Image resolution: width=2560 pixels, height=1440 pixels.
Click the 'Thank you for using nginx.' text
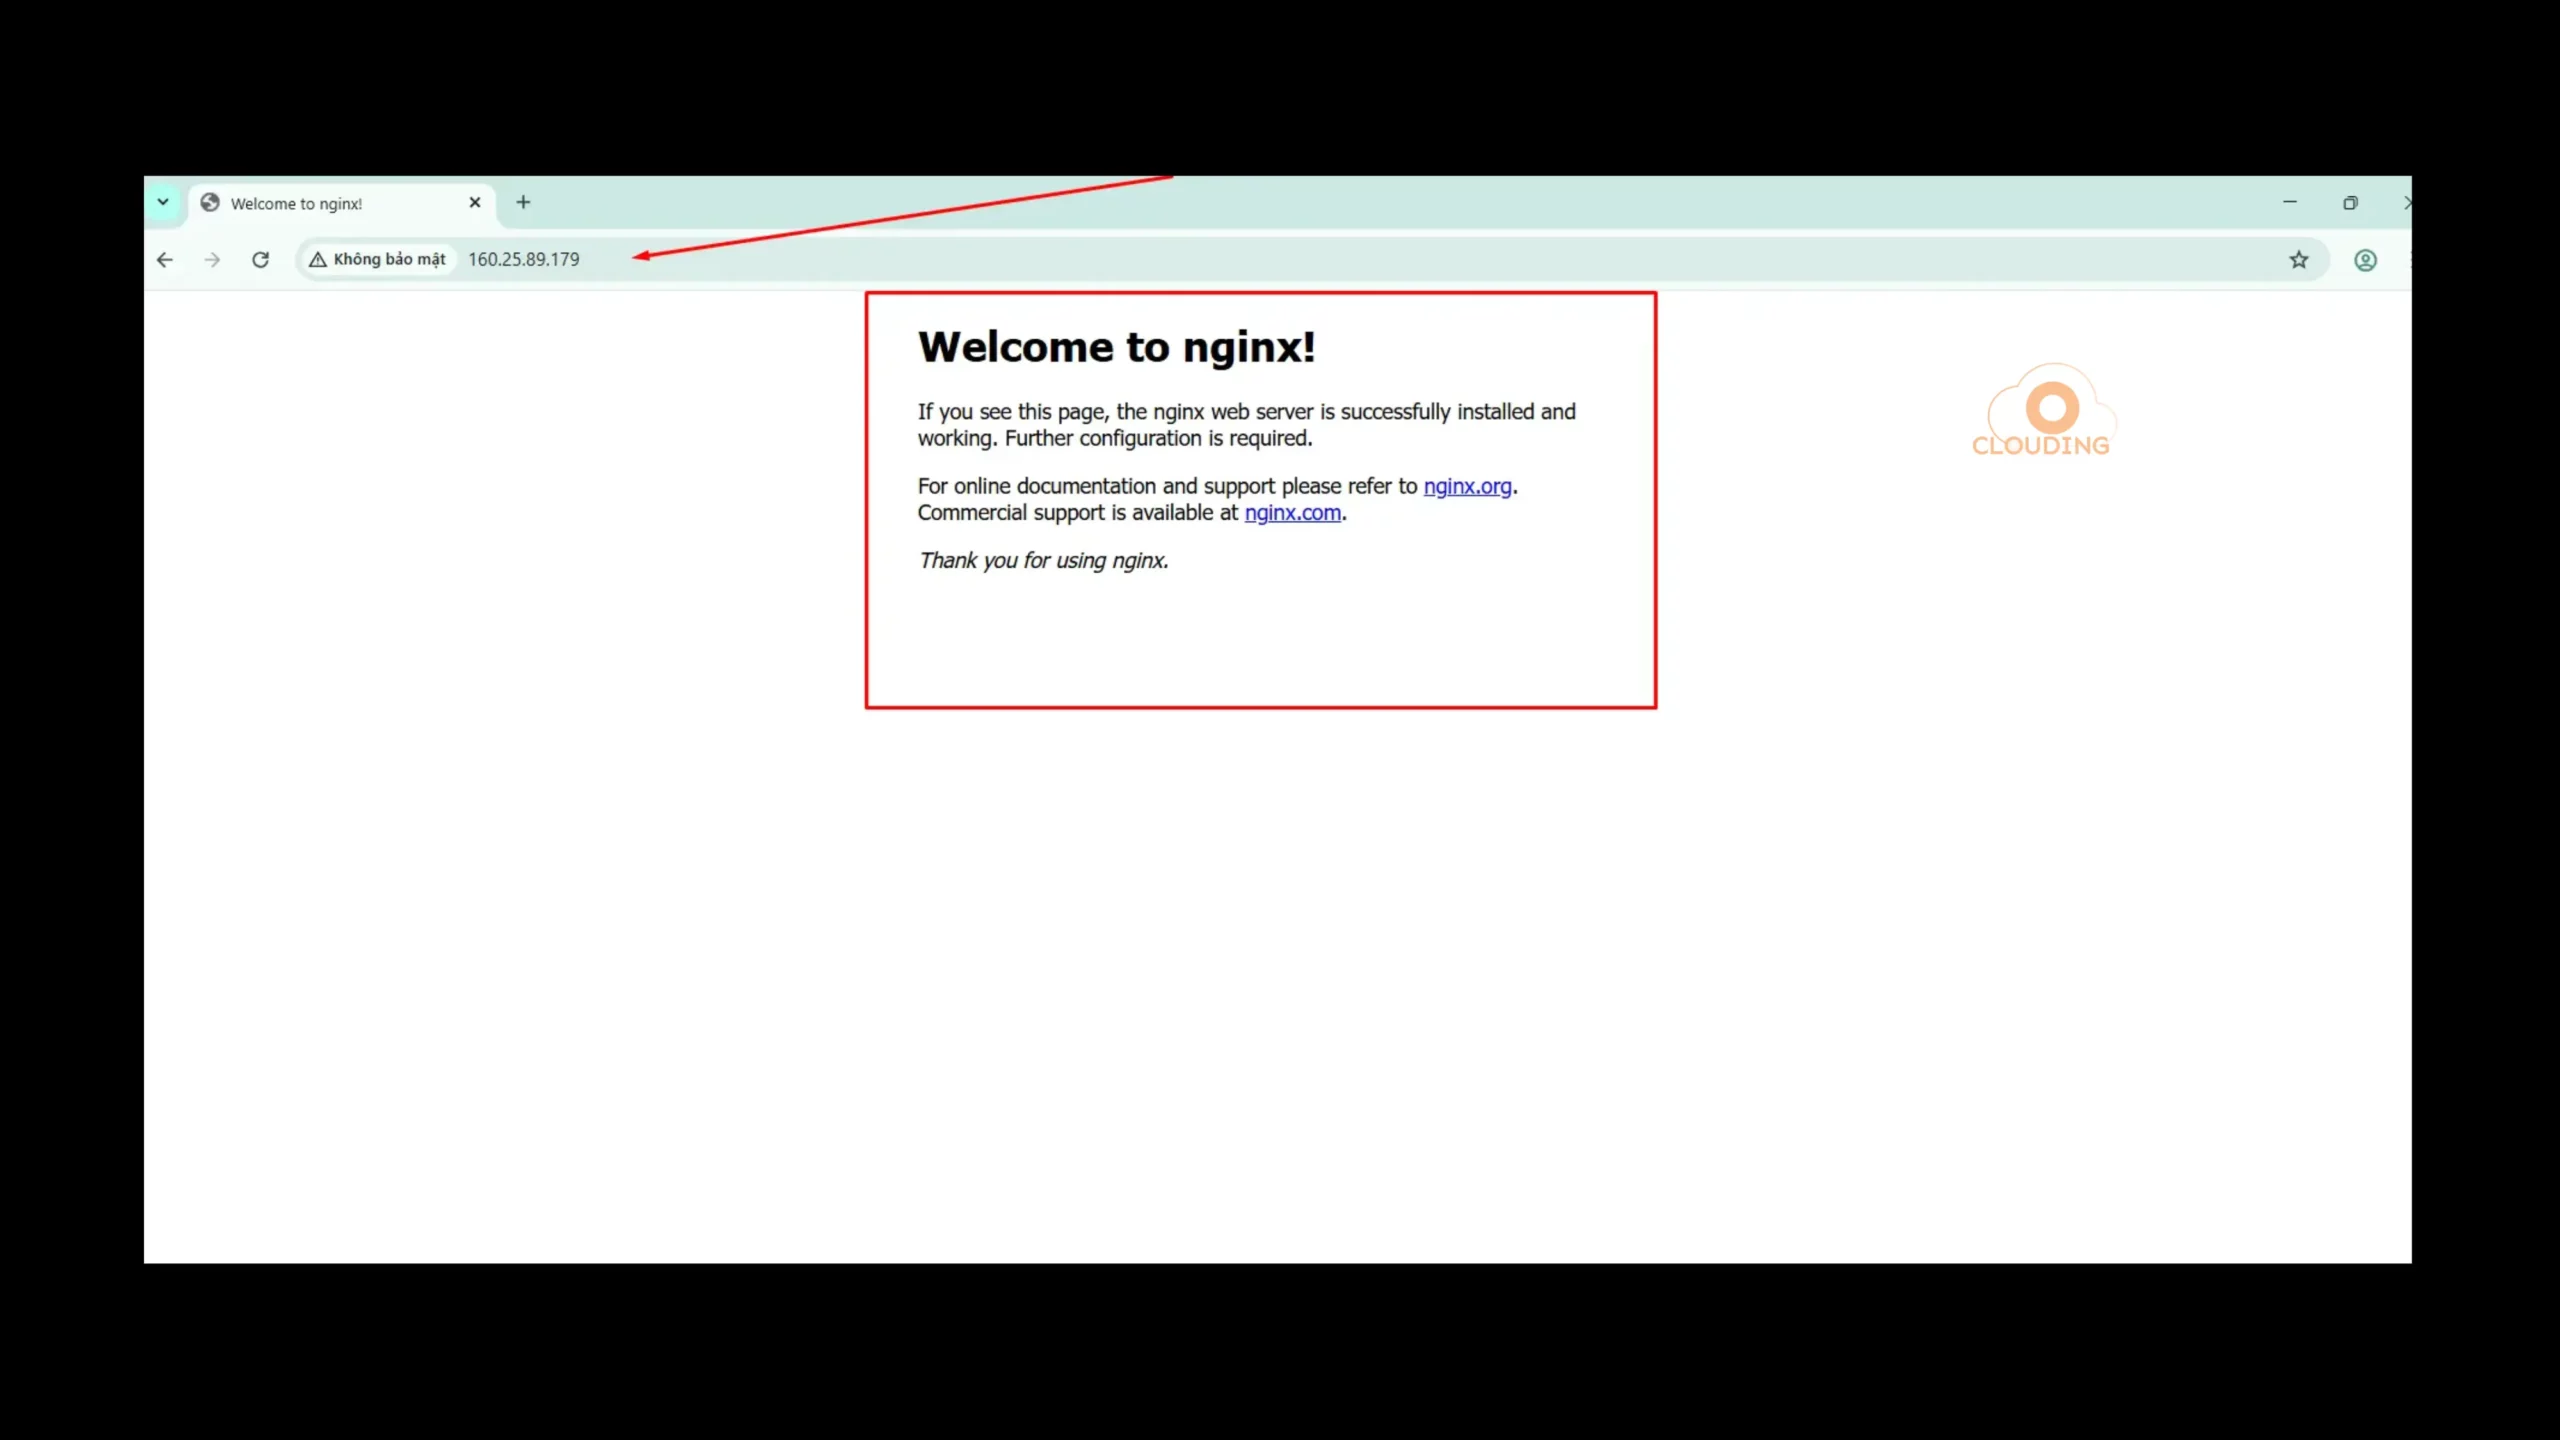[1043, 560]
